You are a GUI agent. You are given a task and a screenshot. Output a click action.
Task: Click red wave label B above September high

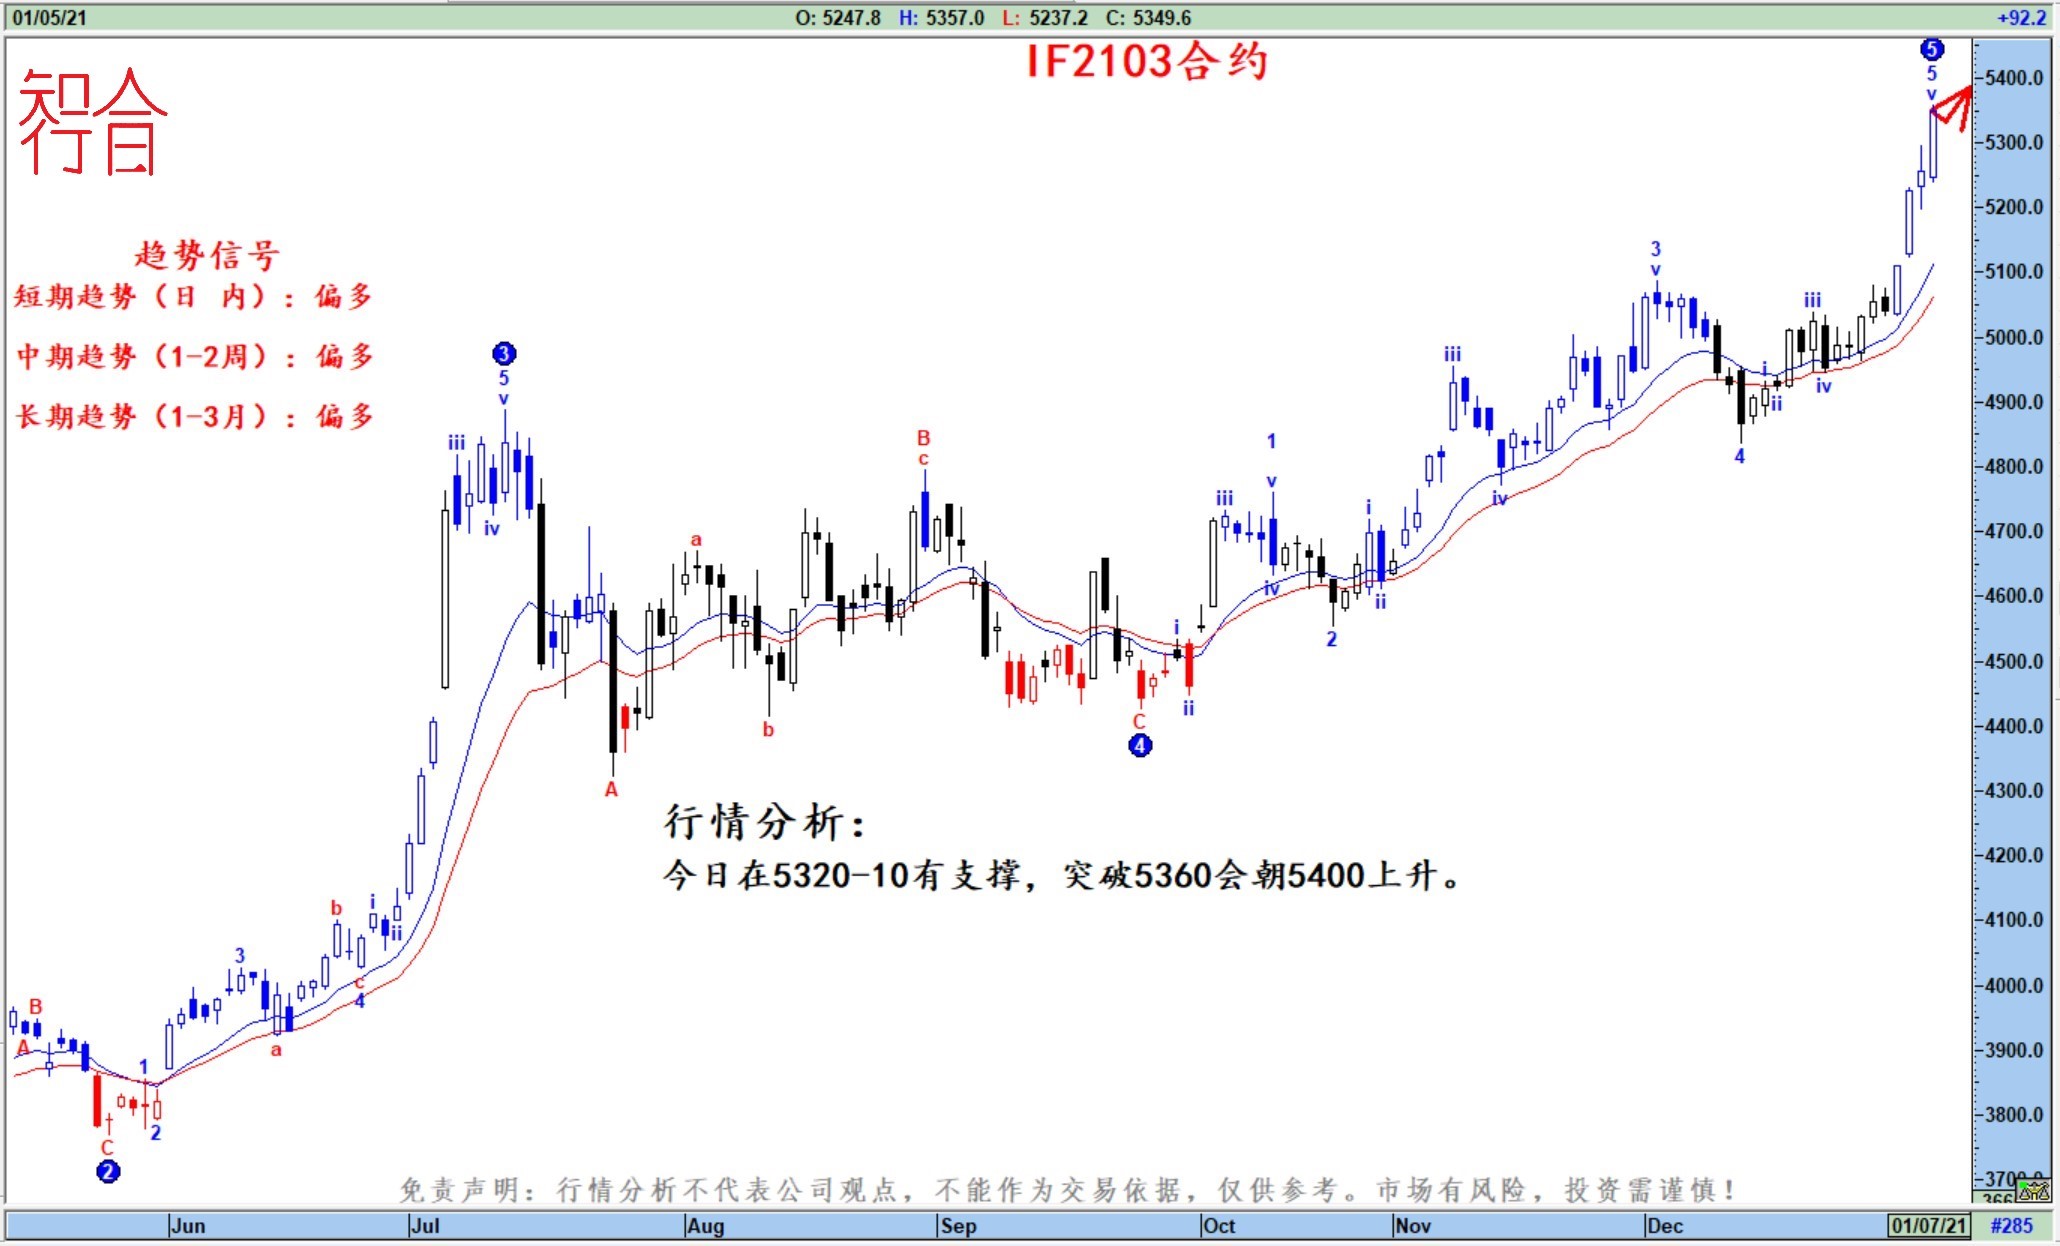[923, 438]
